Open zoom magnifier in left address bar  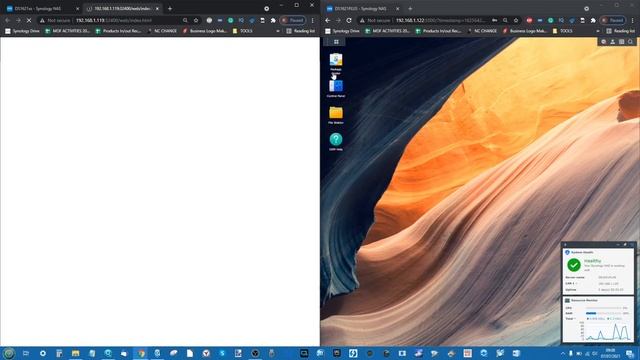point(185,20)
